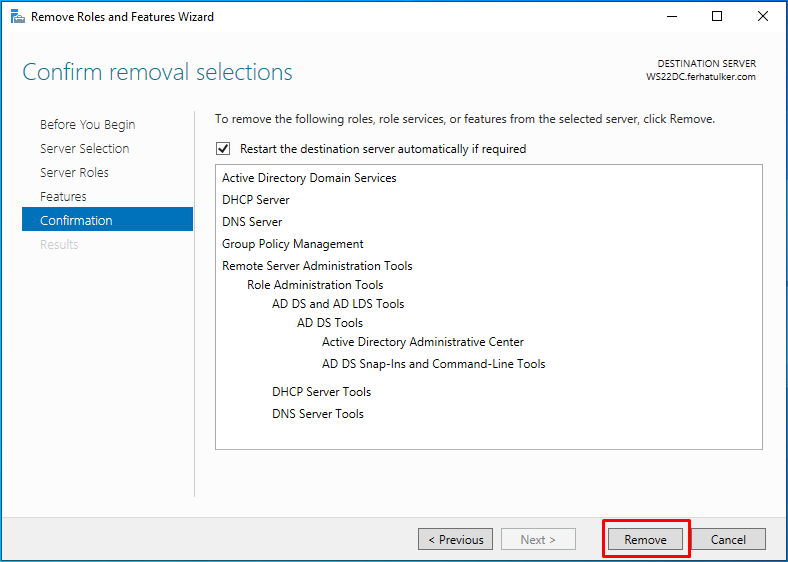Click the wizard icon in title bar
Screen dimensions: 788x562
(x=18, y=17)
